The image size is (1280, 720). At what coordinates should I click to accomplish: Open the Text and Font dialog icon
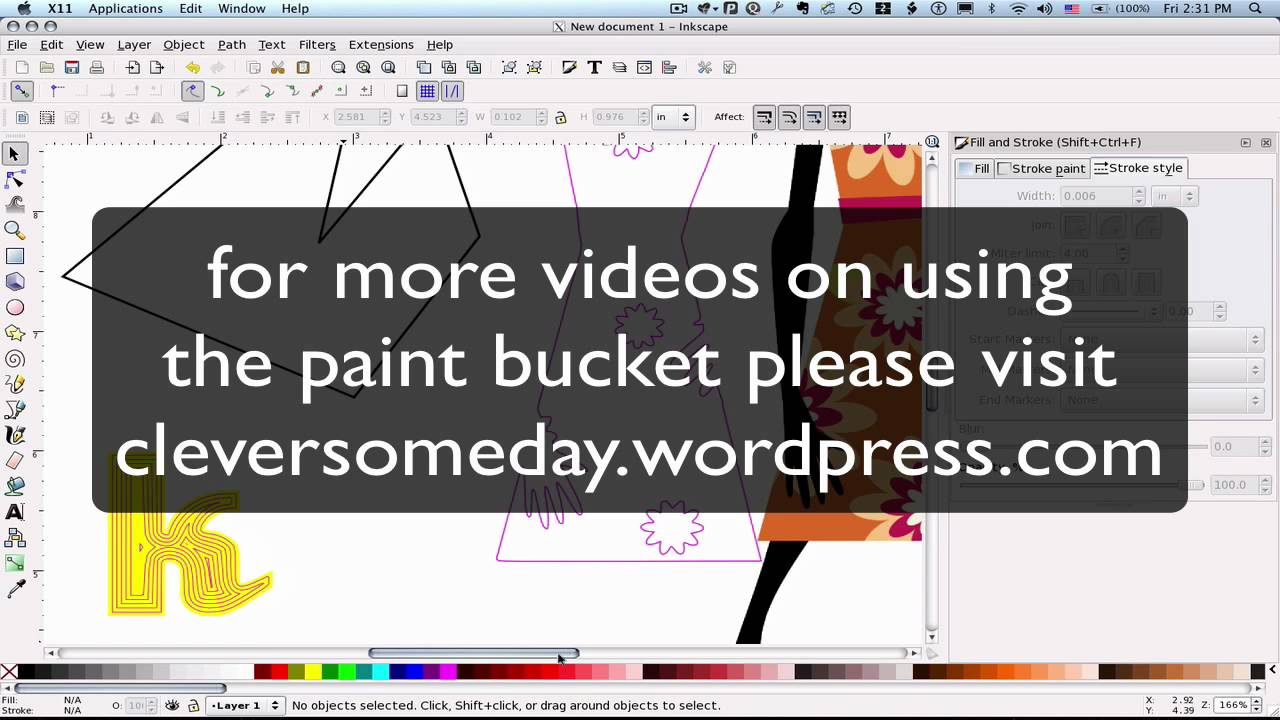tap(594, 67)
